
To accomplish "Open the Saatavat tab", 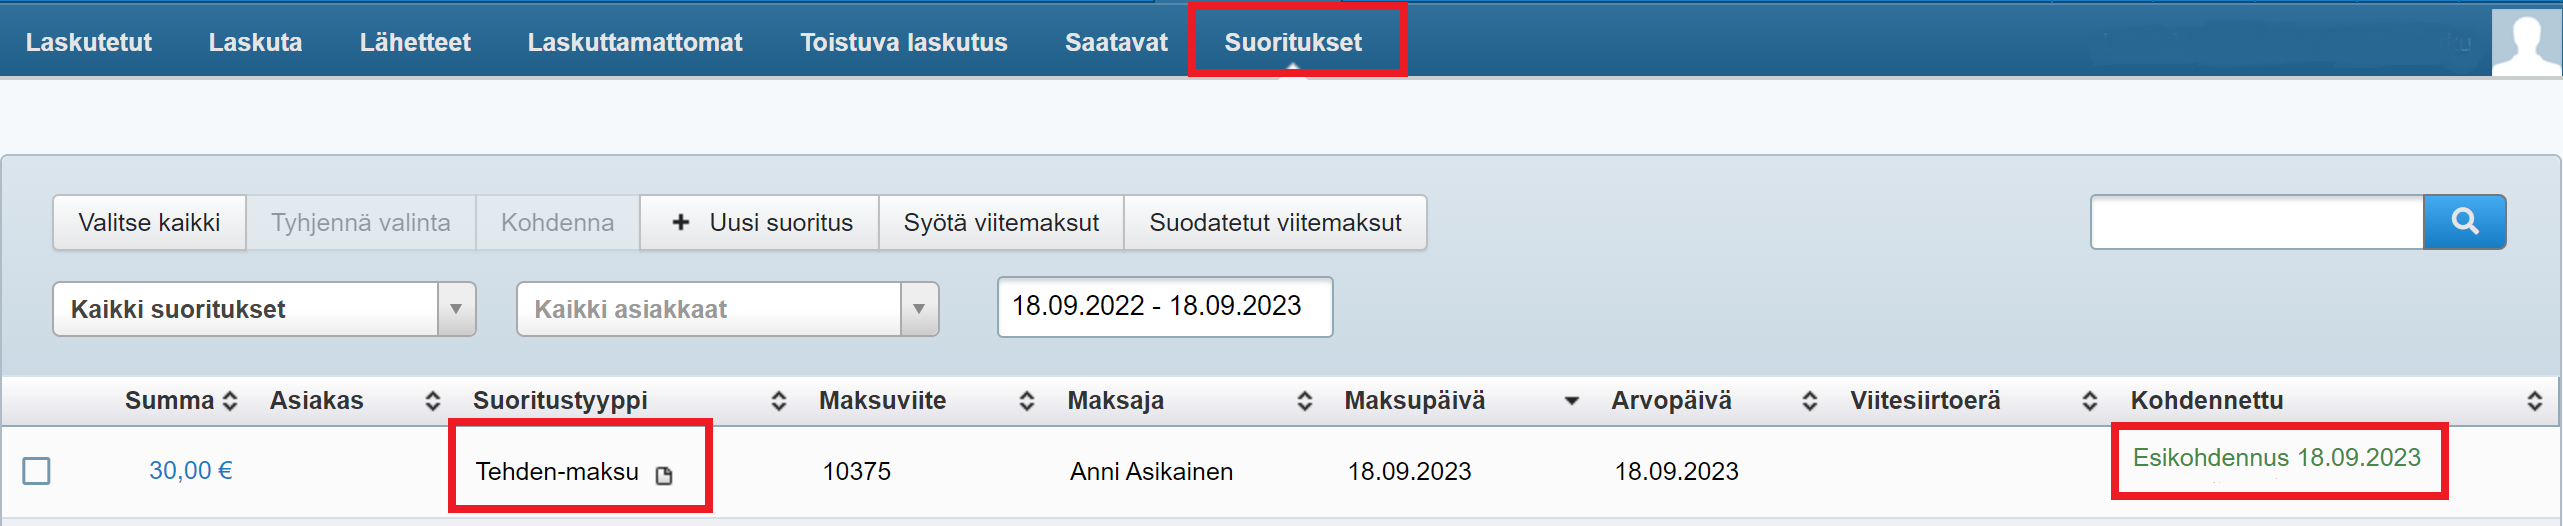I will [1116, 42].
